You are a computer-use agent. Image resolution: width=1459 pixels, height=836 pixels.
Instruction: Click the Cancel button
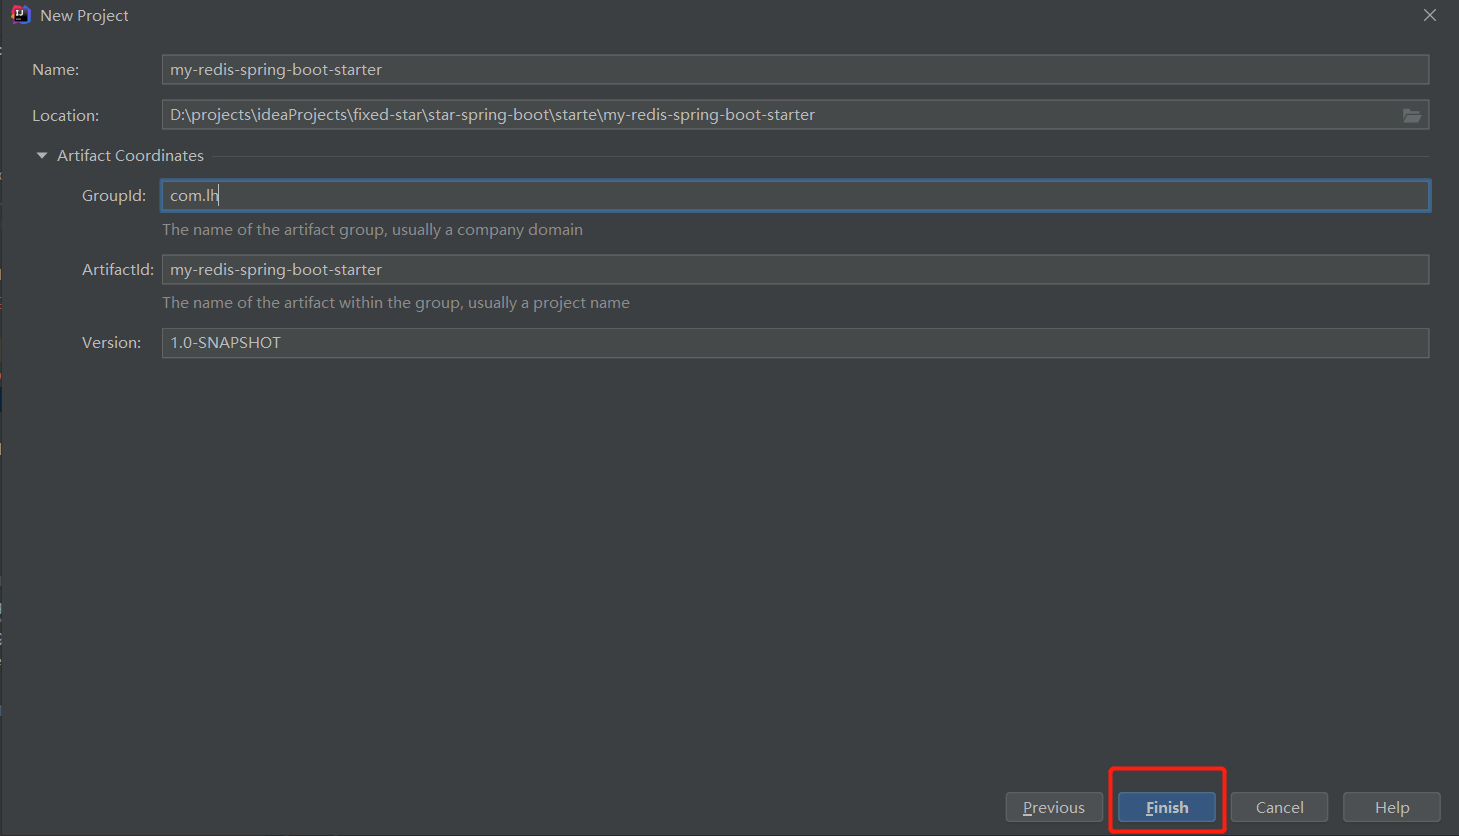coord(1279,807)
